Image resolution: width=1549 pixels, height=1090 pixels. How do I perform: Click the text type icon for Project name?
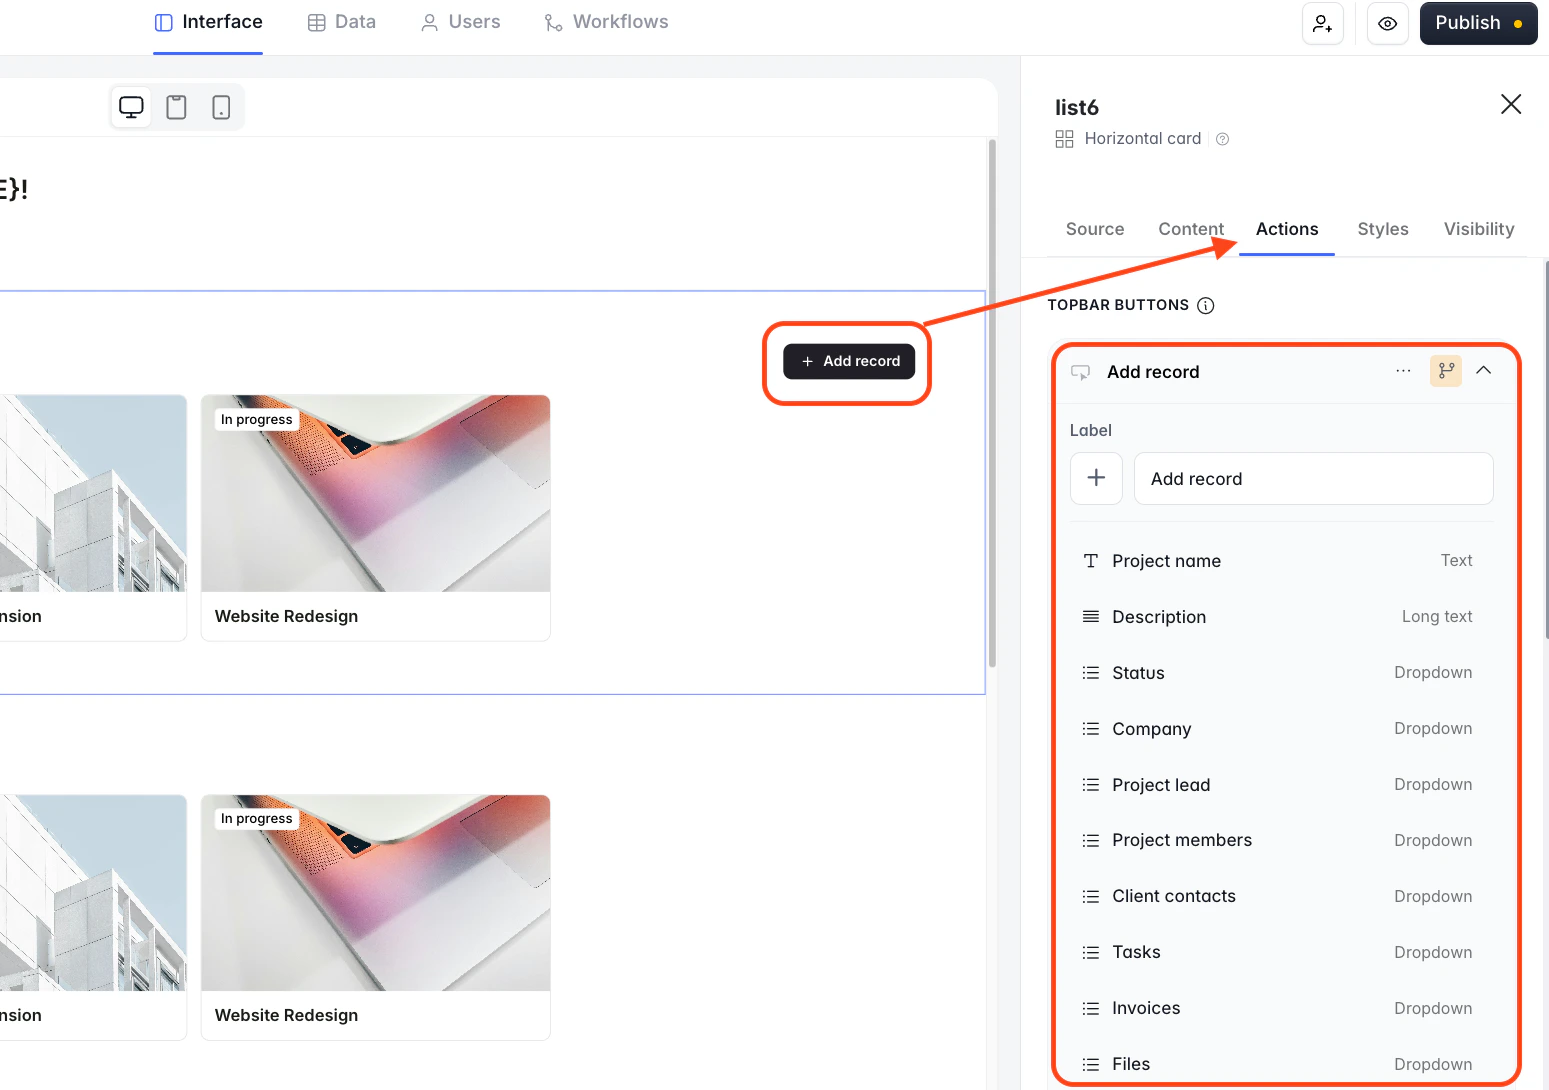pos(1091,561)
